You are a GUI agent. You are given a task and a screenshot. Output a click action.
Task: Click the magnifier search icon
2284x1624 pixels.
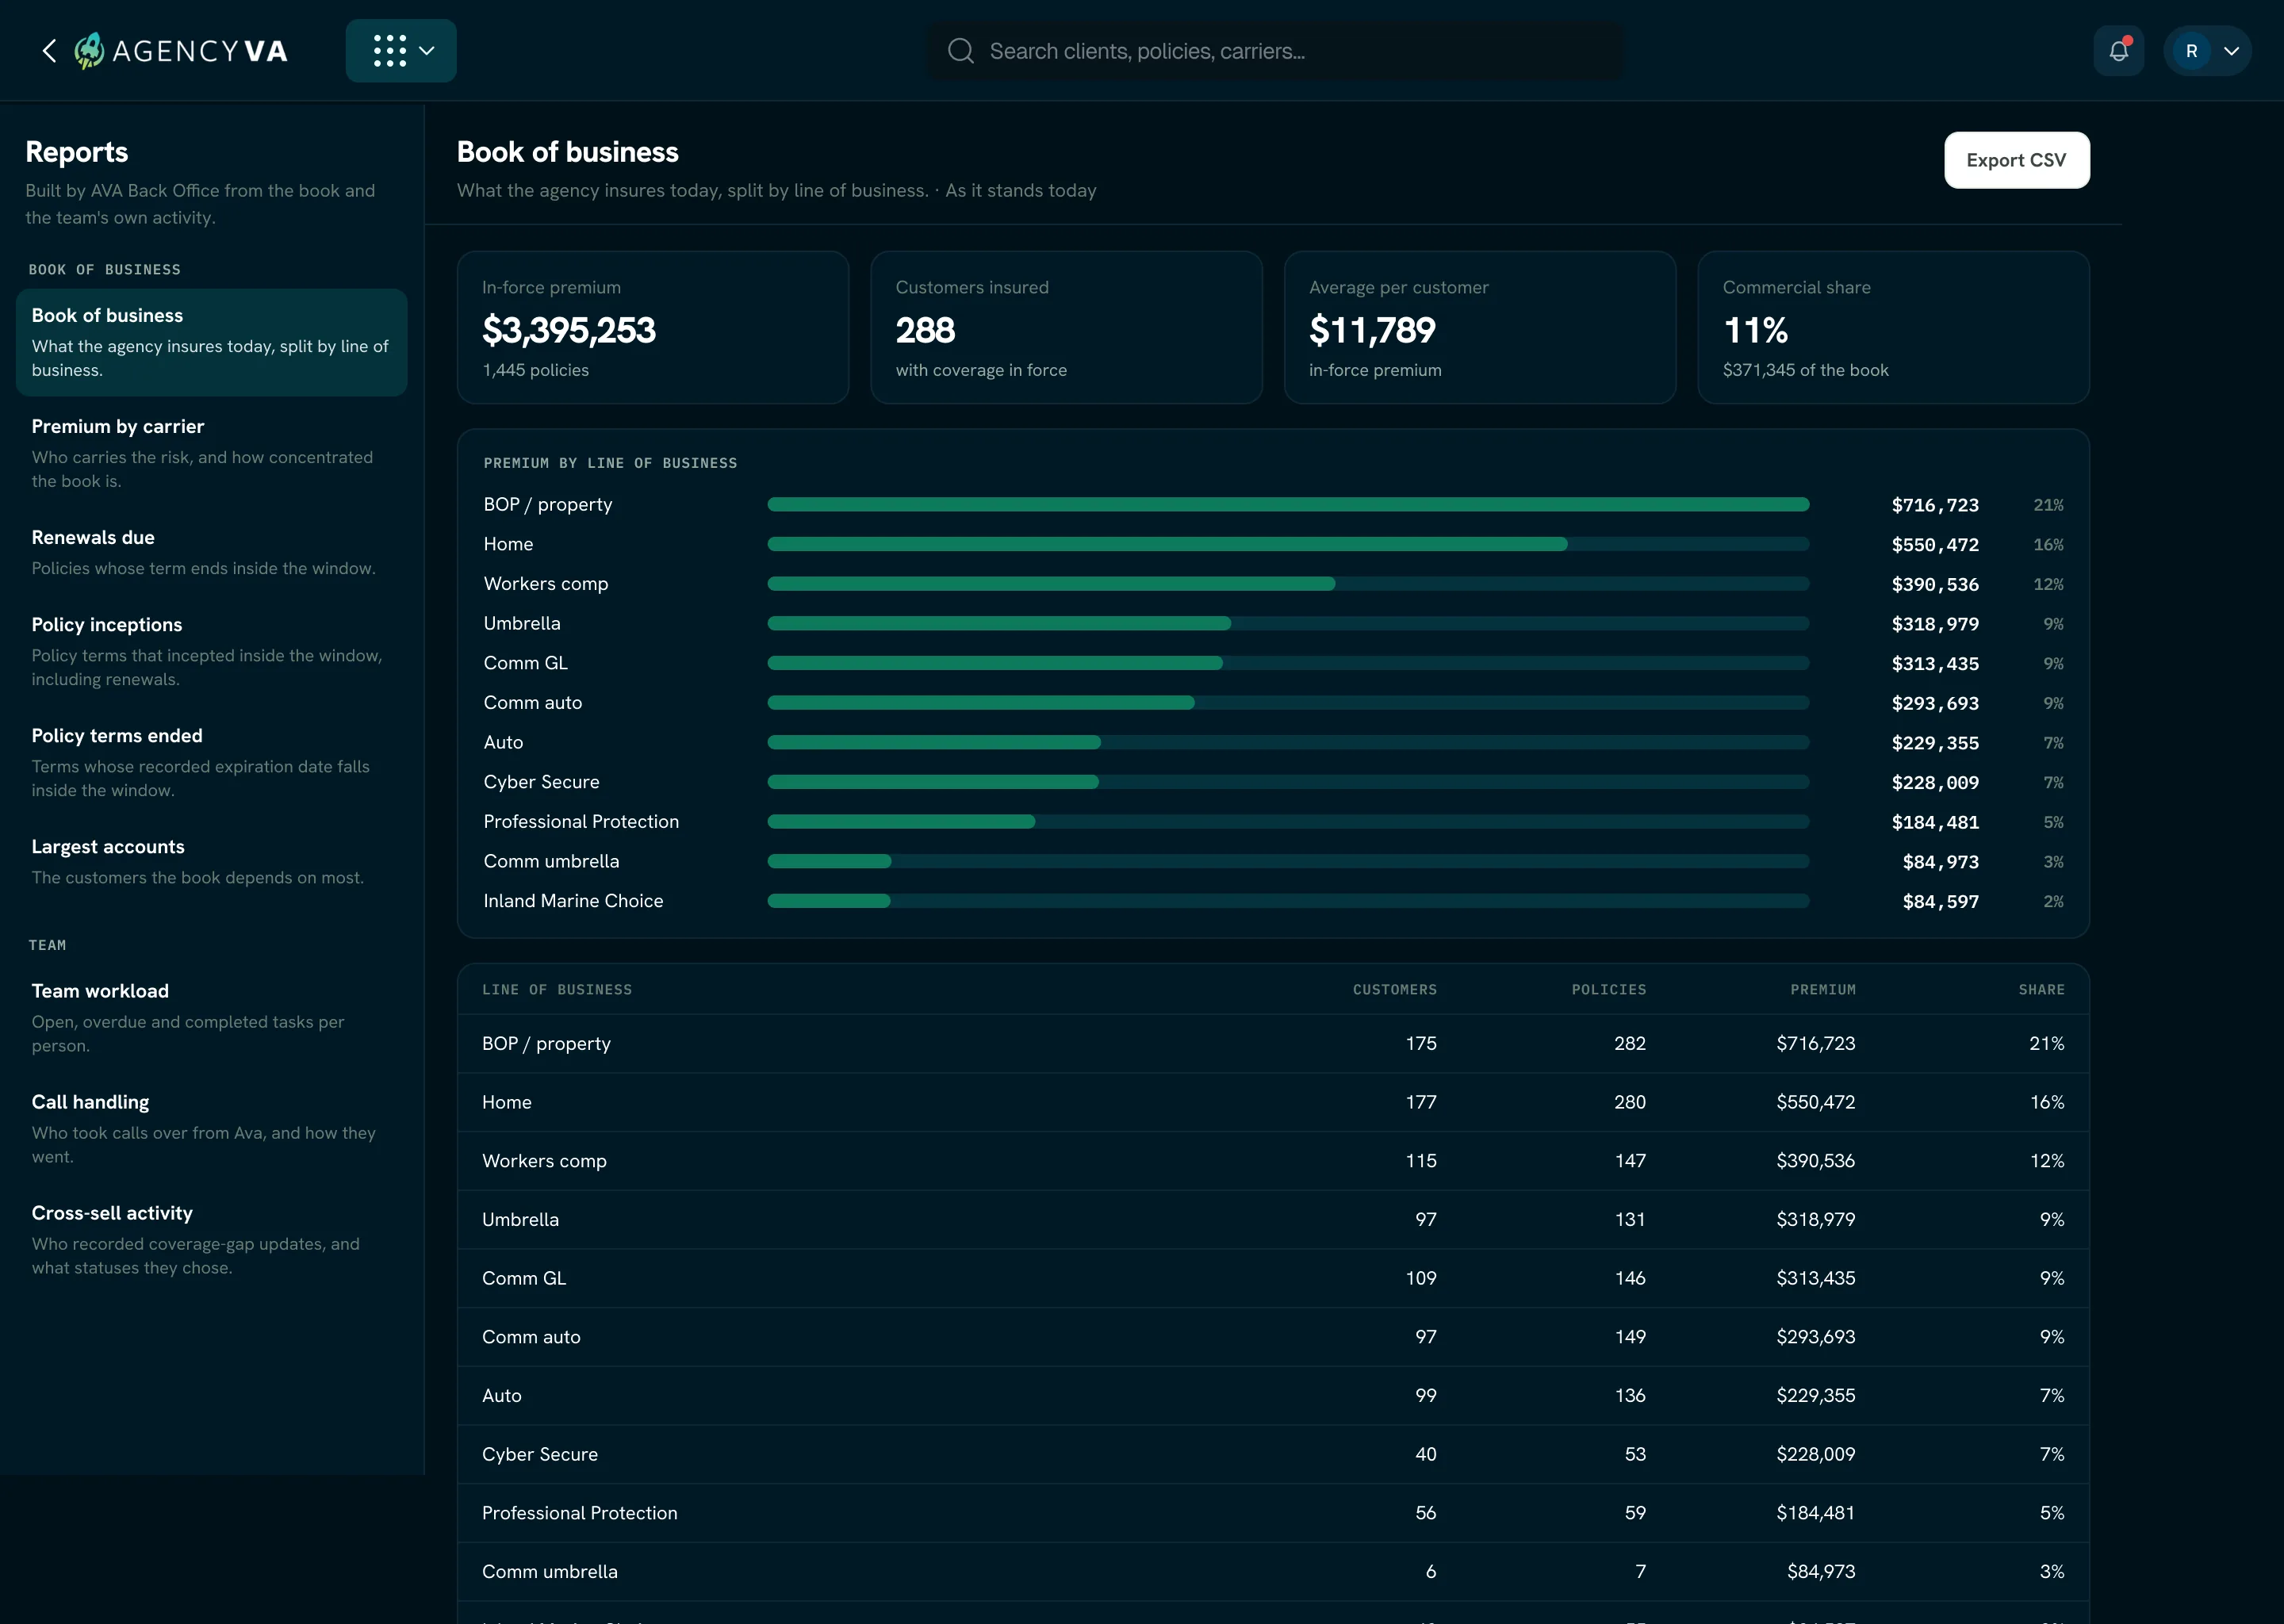click(x=960, y=51)
